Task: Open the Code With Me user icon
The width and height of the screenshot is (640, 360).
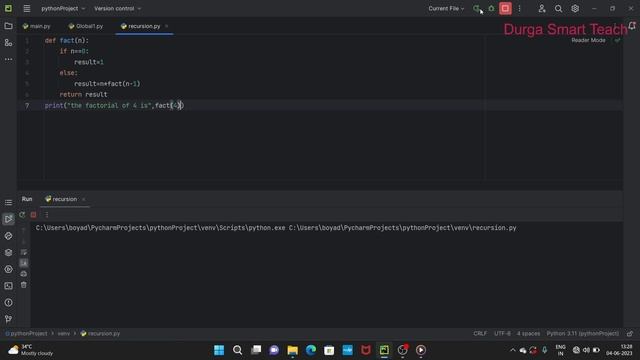Action: tap(542, 8)
